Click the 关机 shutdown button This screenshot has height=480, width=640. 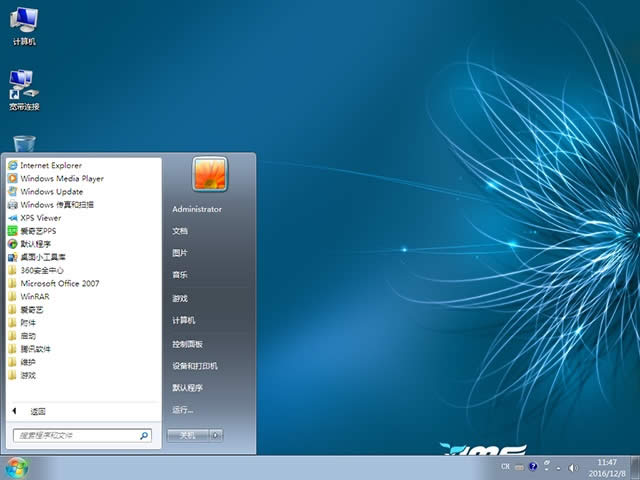coord(187,435)
